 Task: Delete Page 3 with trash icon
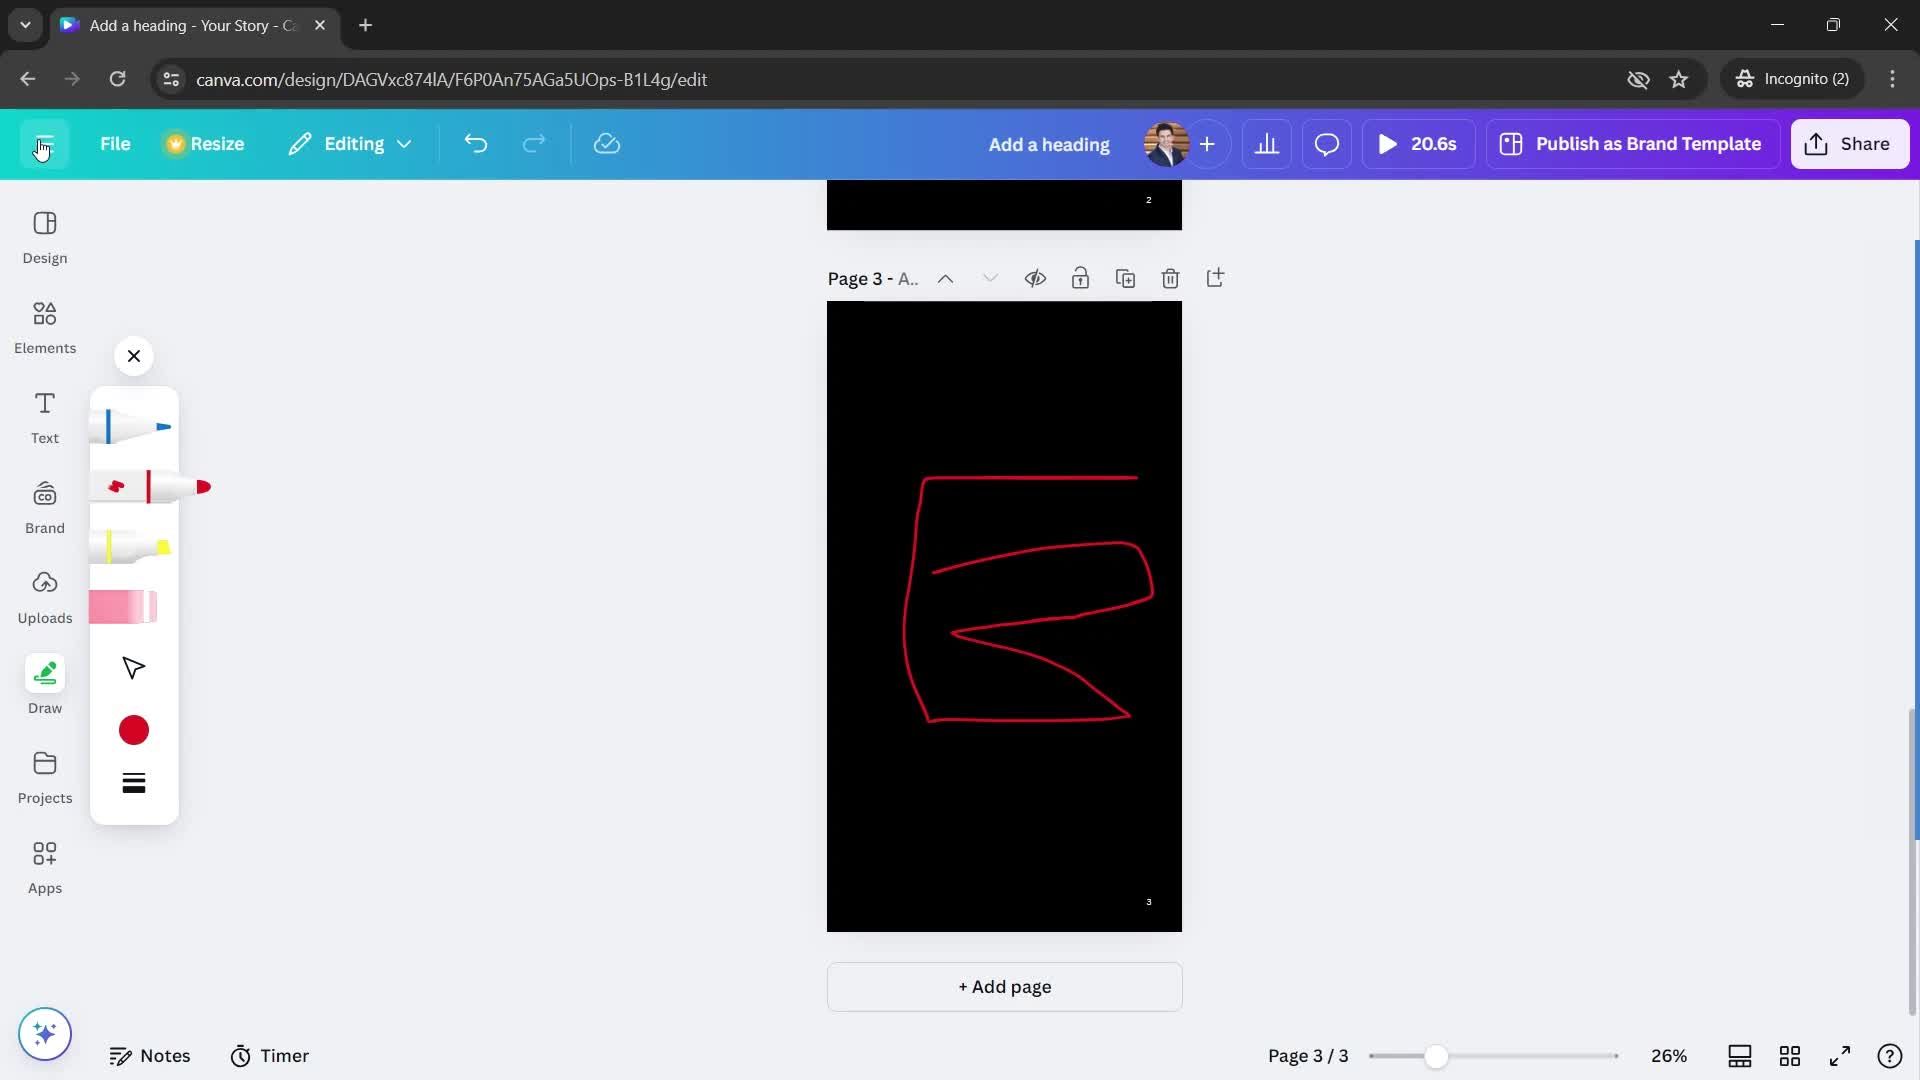click(1170, 278)
